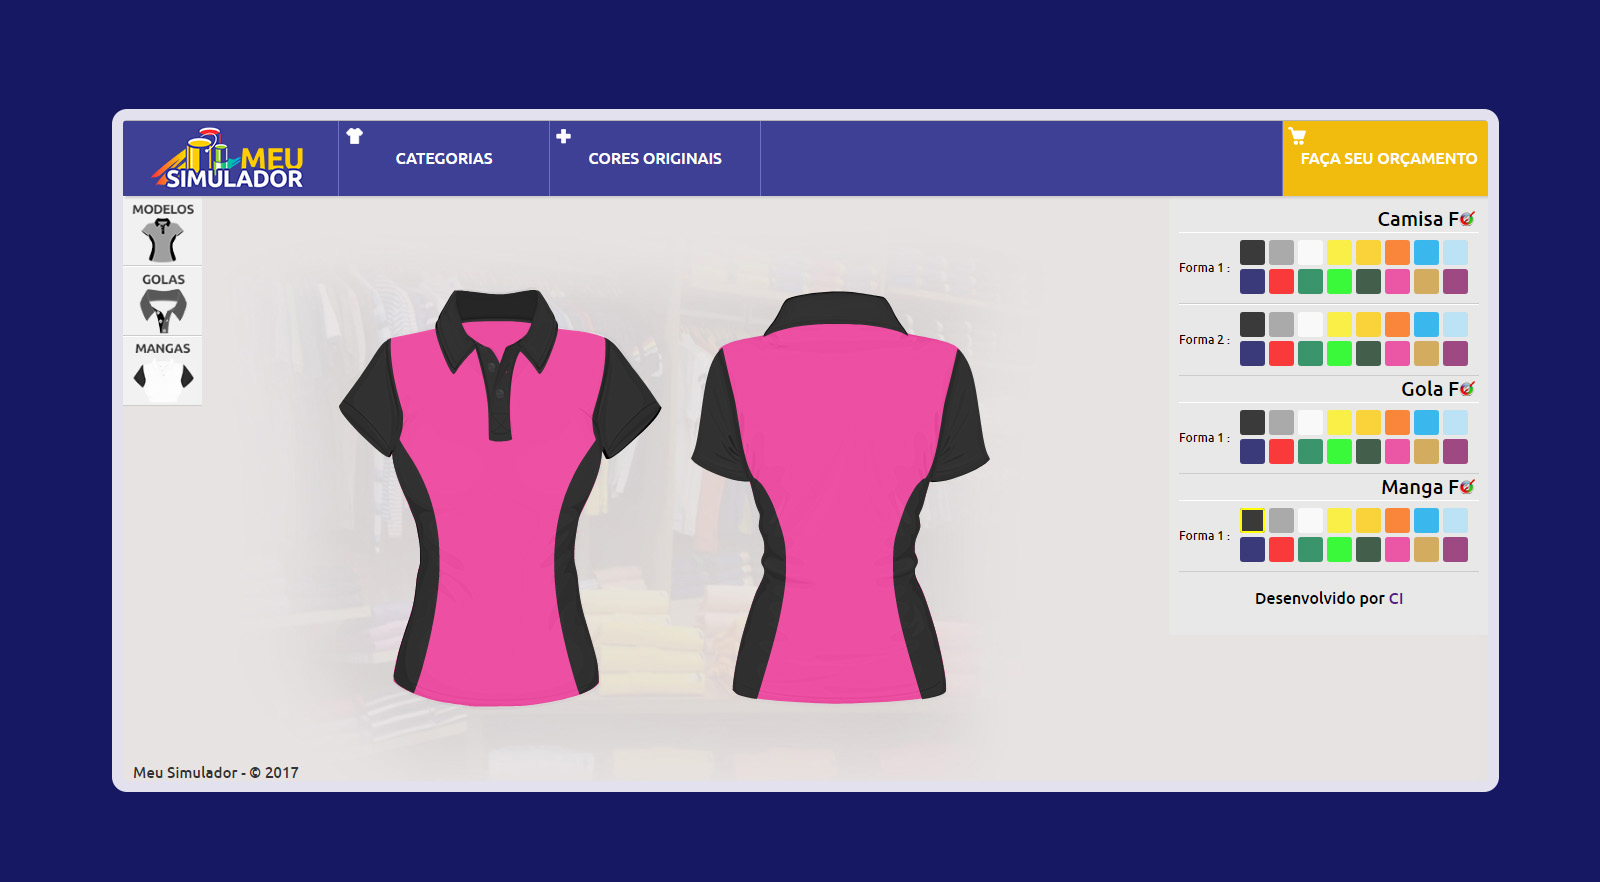Apply yellow to Manga Forma 1

pos(1339,520)
